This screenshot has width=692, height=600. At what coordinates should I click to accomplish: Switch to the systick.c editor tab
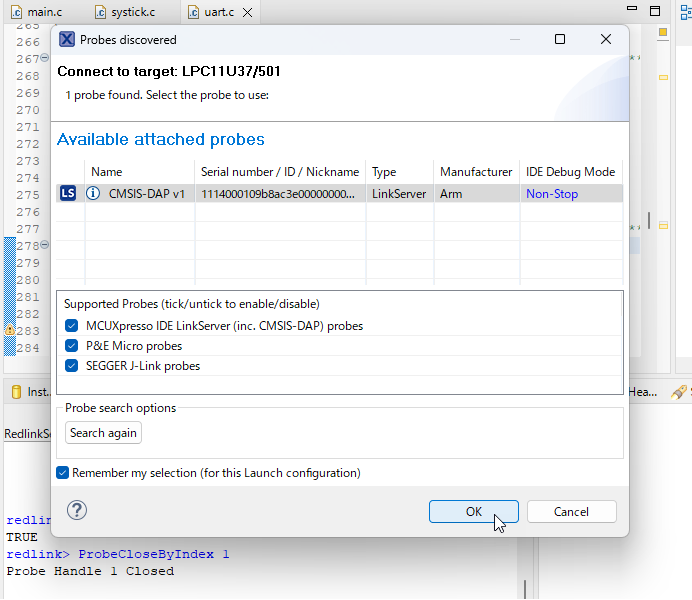pos(126,12)
